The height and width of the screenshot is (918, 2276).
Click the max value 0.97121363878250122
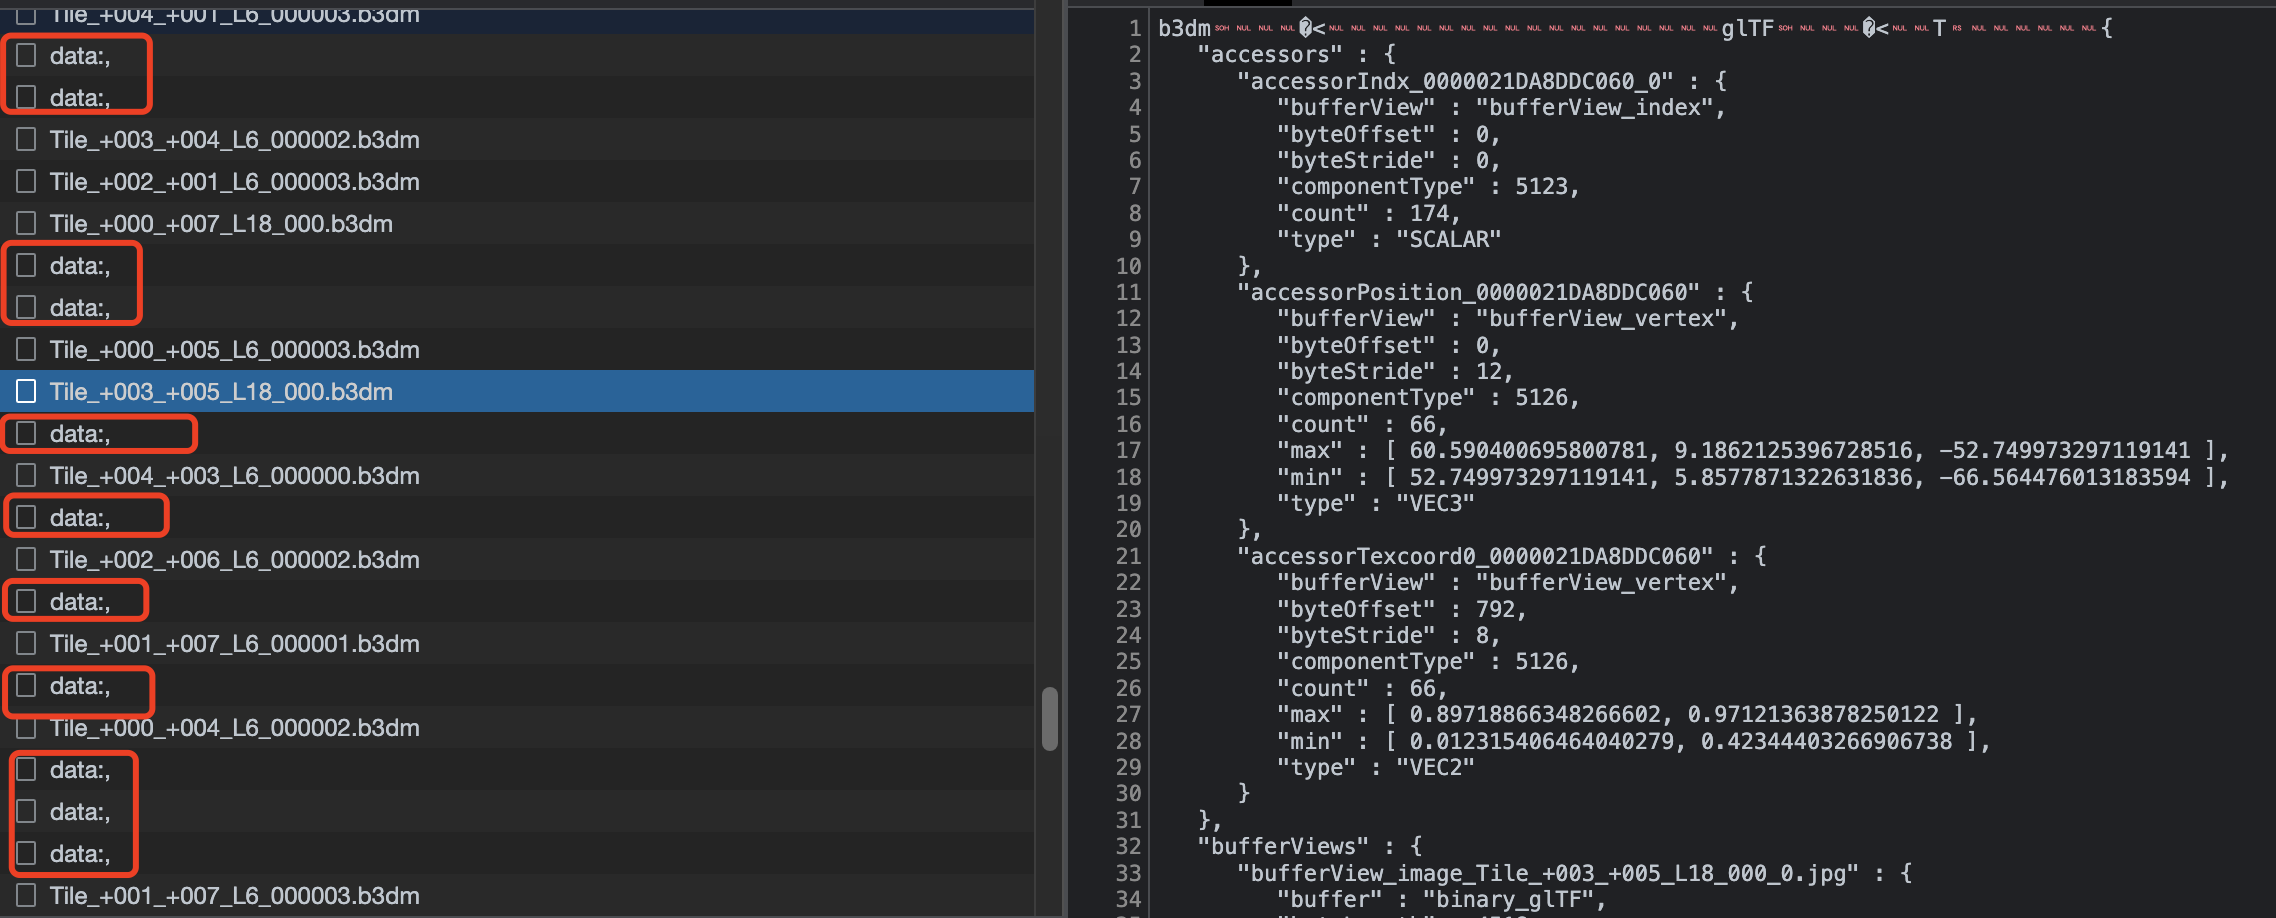[x=1813, y=714]
